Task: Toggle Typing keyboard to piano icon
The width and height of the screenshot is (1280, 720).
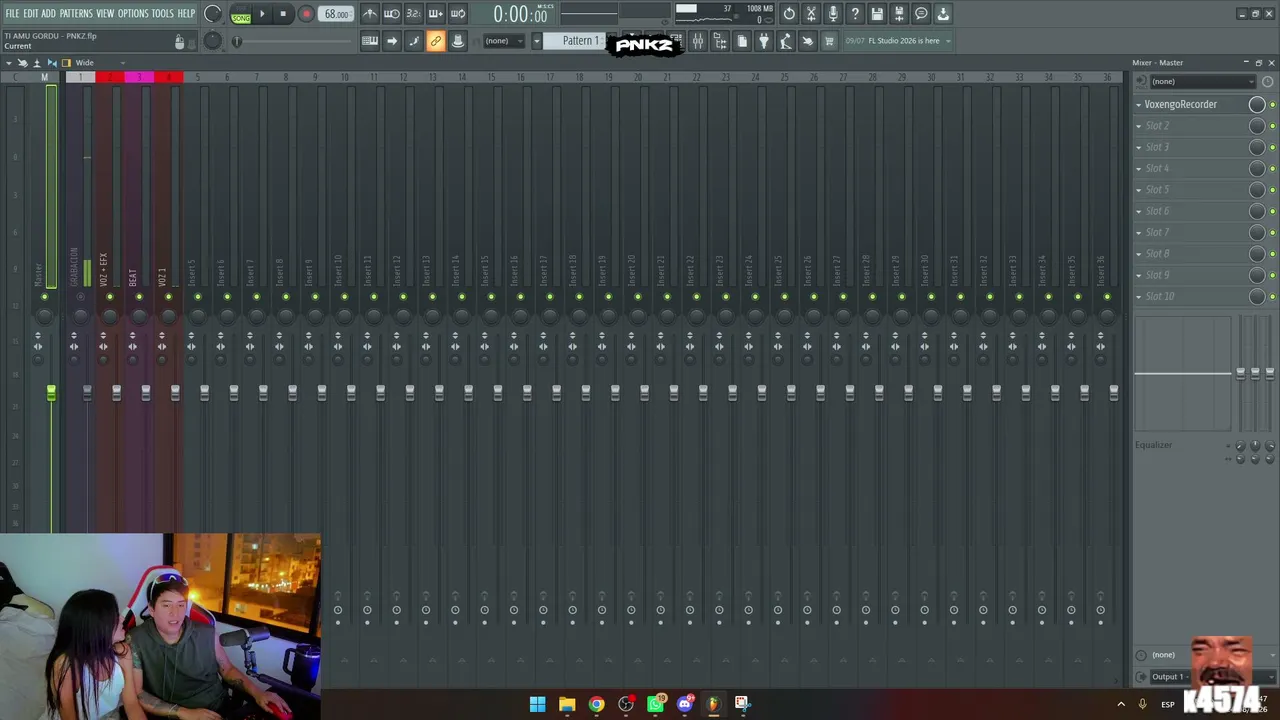Action: pos(369,41)
